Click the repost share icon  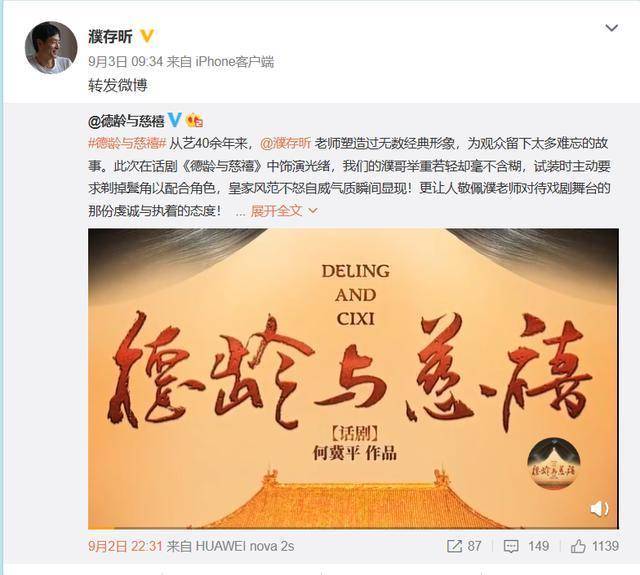tap(454, 546)
